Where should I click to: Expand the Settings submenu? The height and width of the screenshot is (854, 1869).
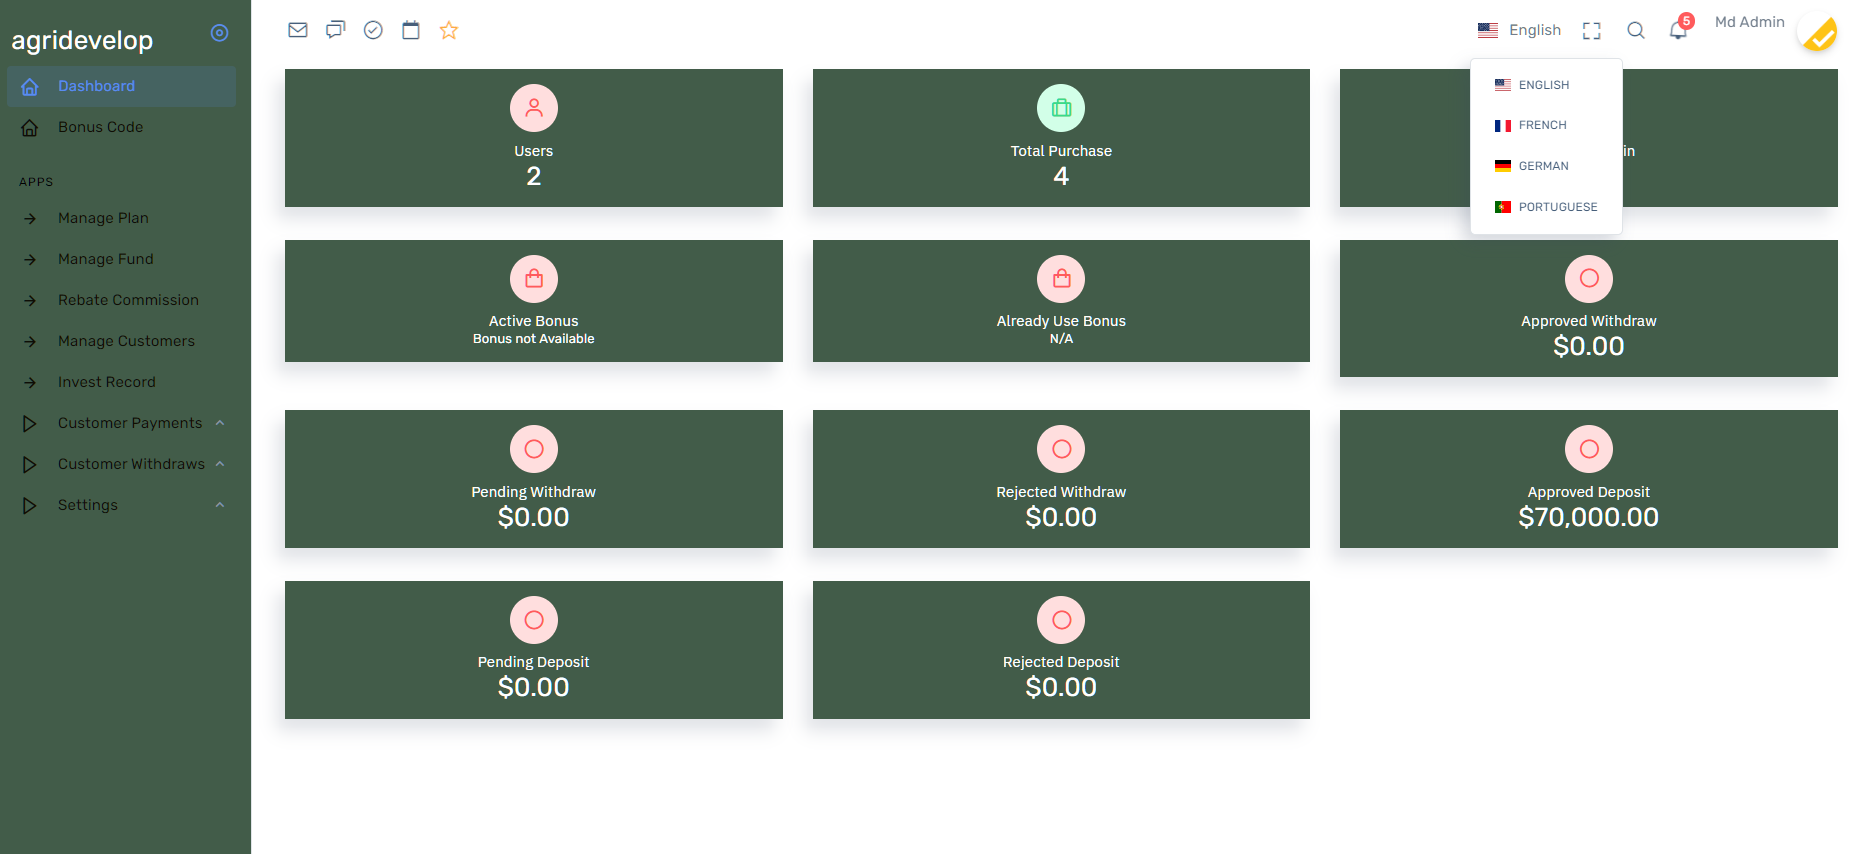88,505
